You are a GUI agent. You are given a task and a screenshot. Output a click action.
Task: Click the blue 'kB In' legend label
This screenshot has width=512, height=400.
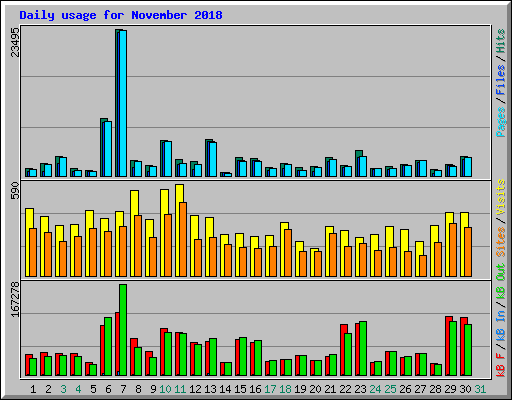point(501,326)
